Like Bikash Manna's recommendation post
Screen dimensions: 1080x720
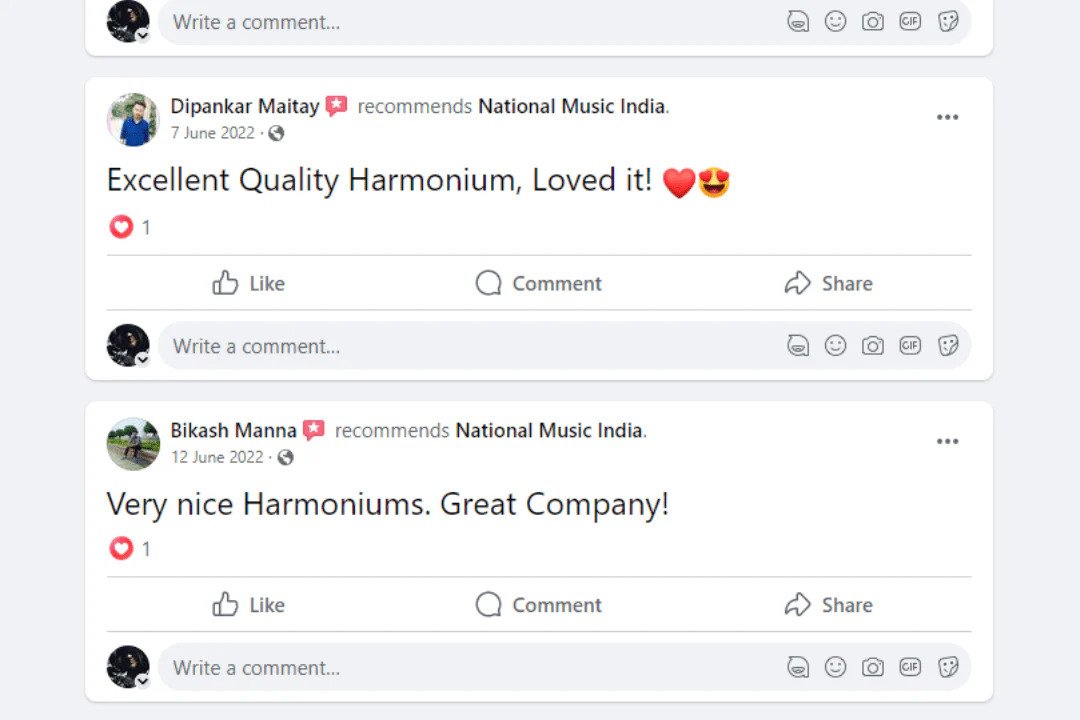(249, 605)
